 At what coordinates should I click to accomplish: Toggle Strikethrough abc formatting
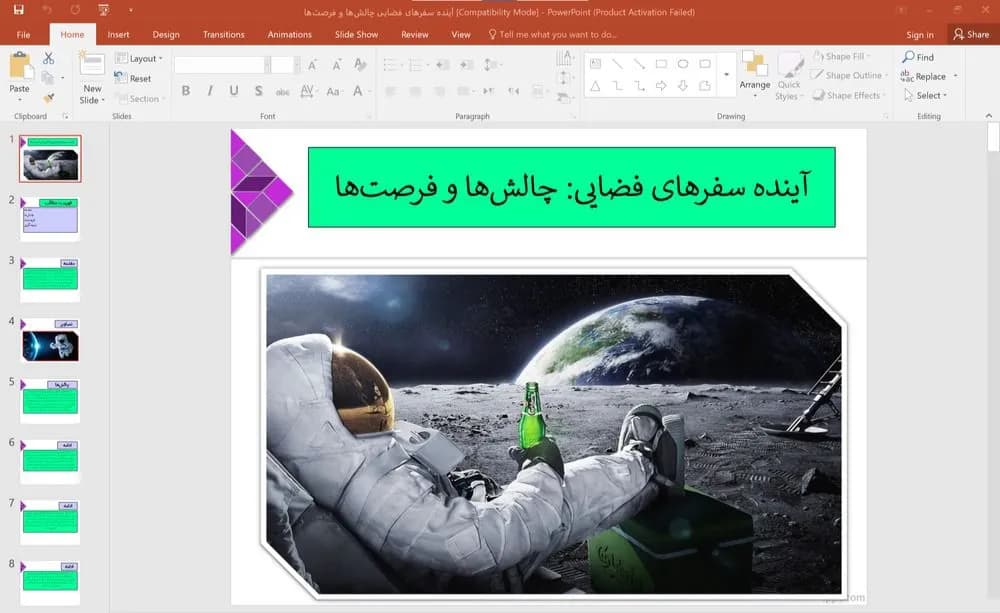point(283,92)
